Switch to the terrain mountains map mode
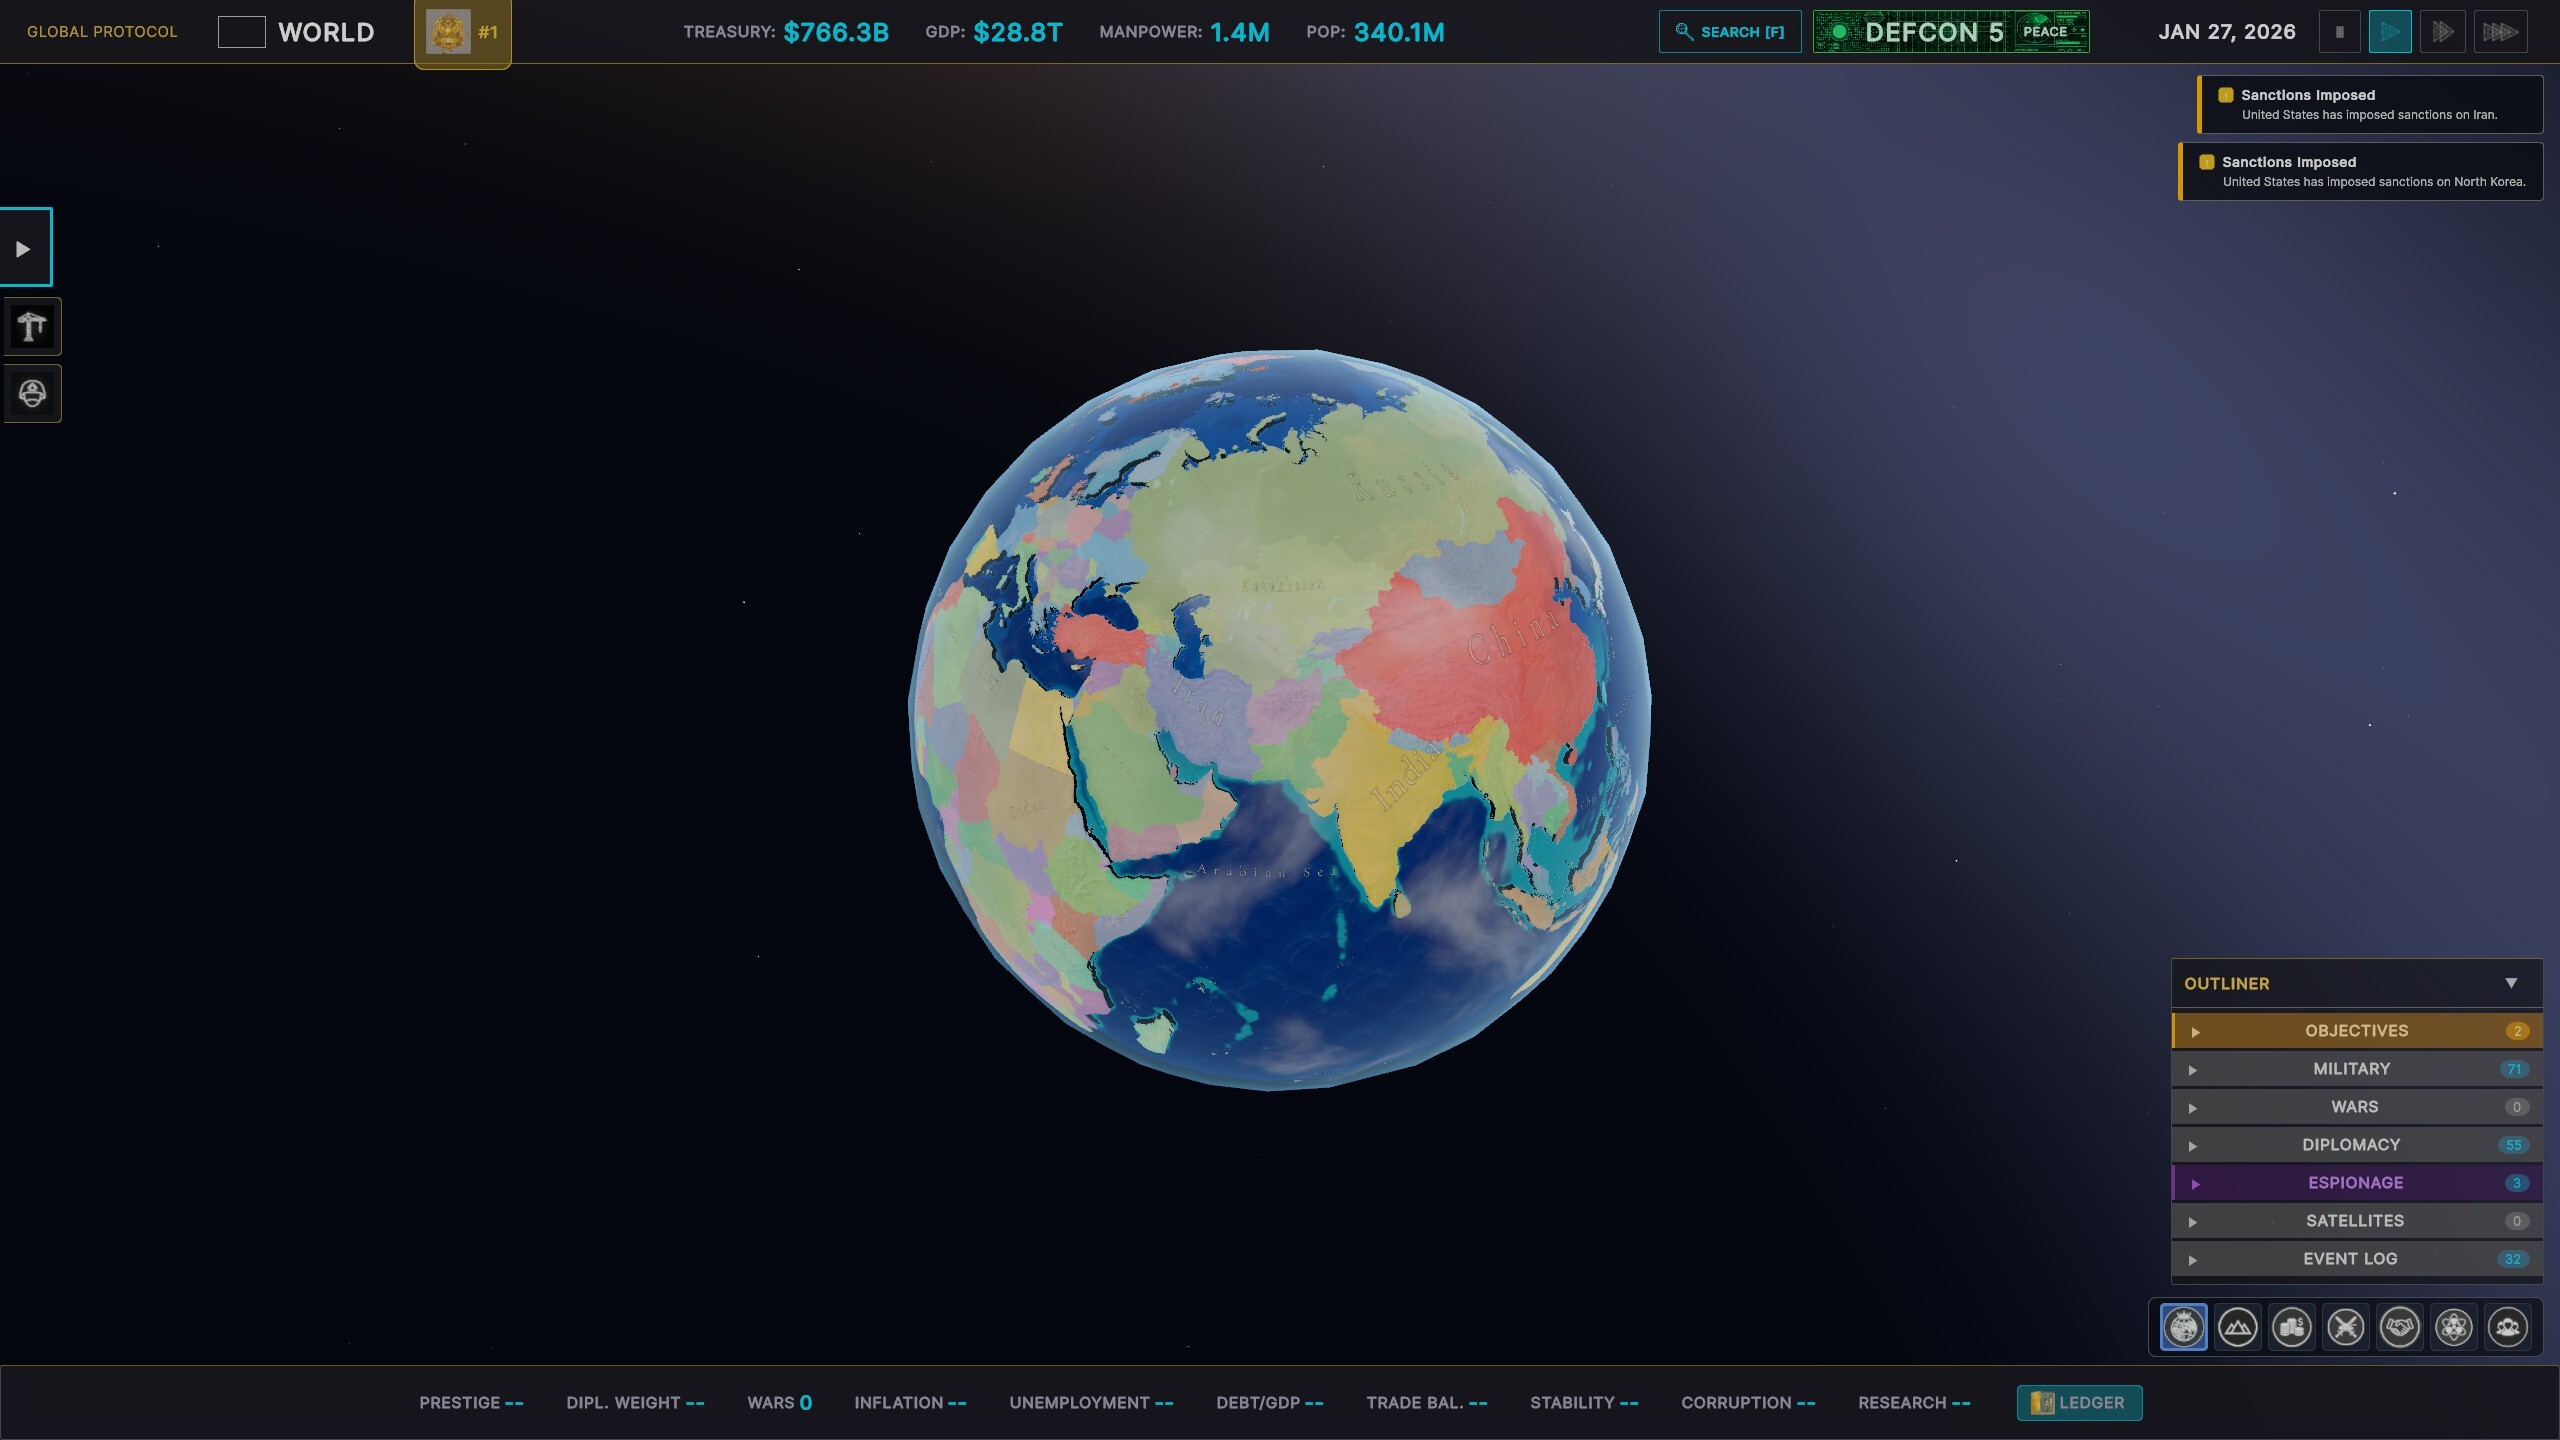Image resolution: width=2560 pixels, height=1440 pixels. (x=2237, y=1327)
